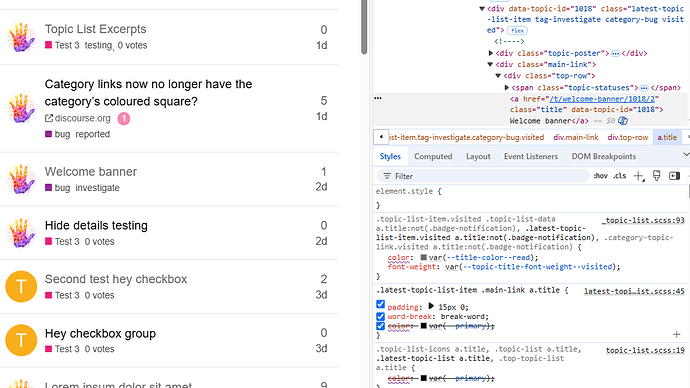This screenshot has width=690, height=388.
Task: Switch to the Styles tab
Action: pyautogui.click(x=390, y=156)
